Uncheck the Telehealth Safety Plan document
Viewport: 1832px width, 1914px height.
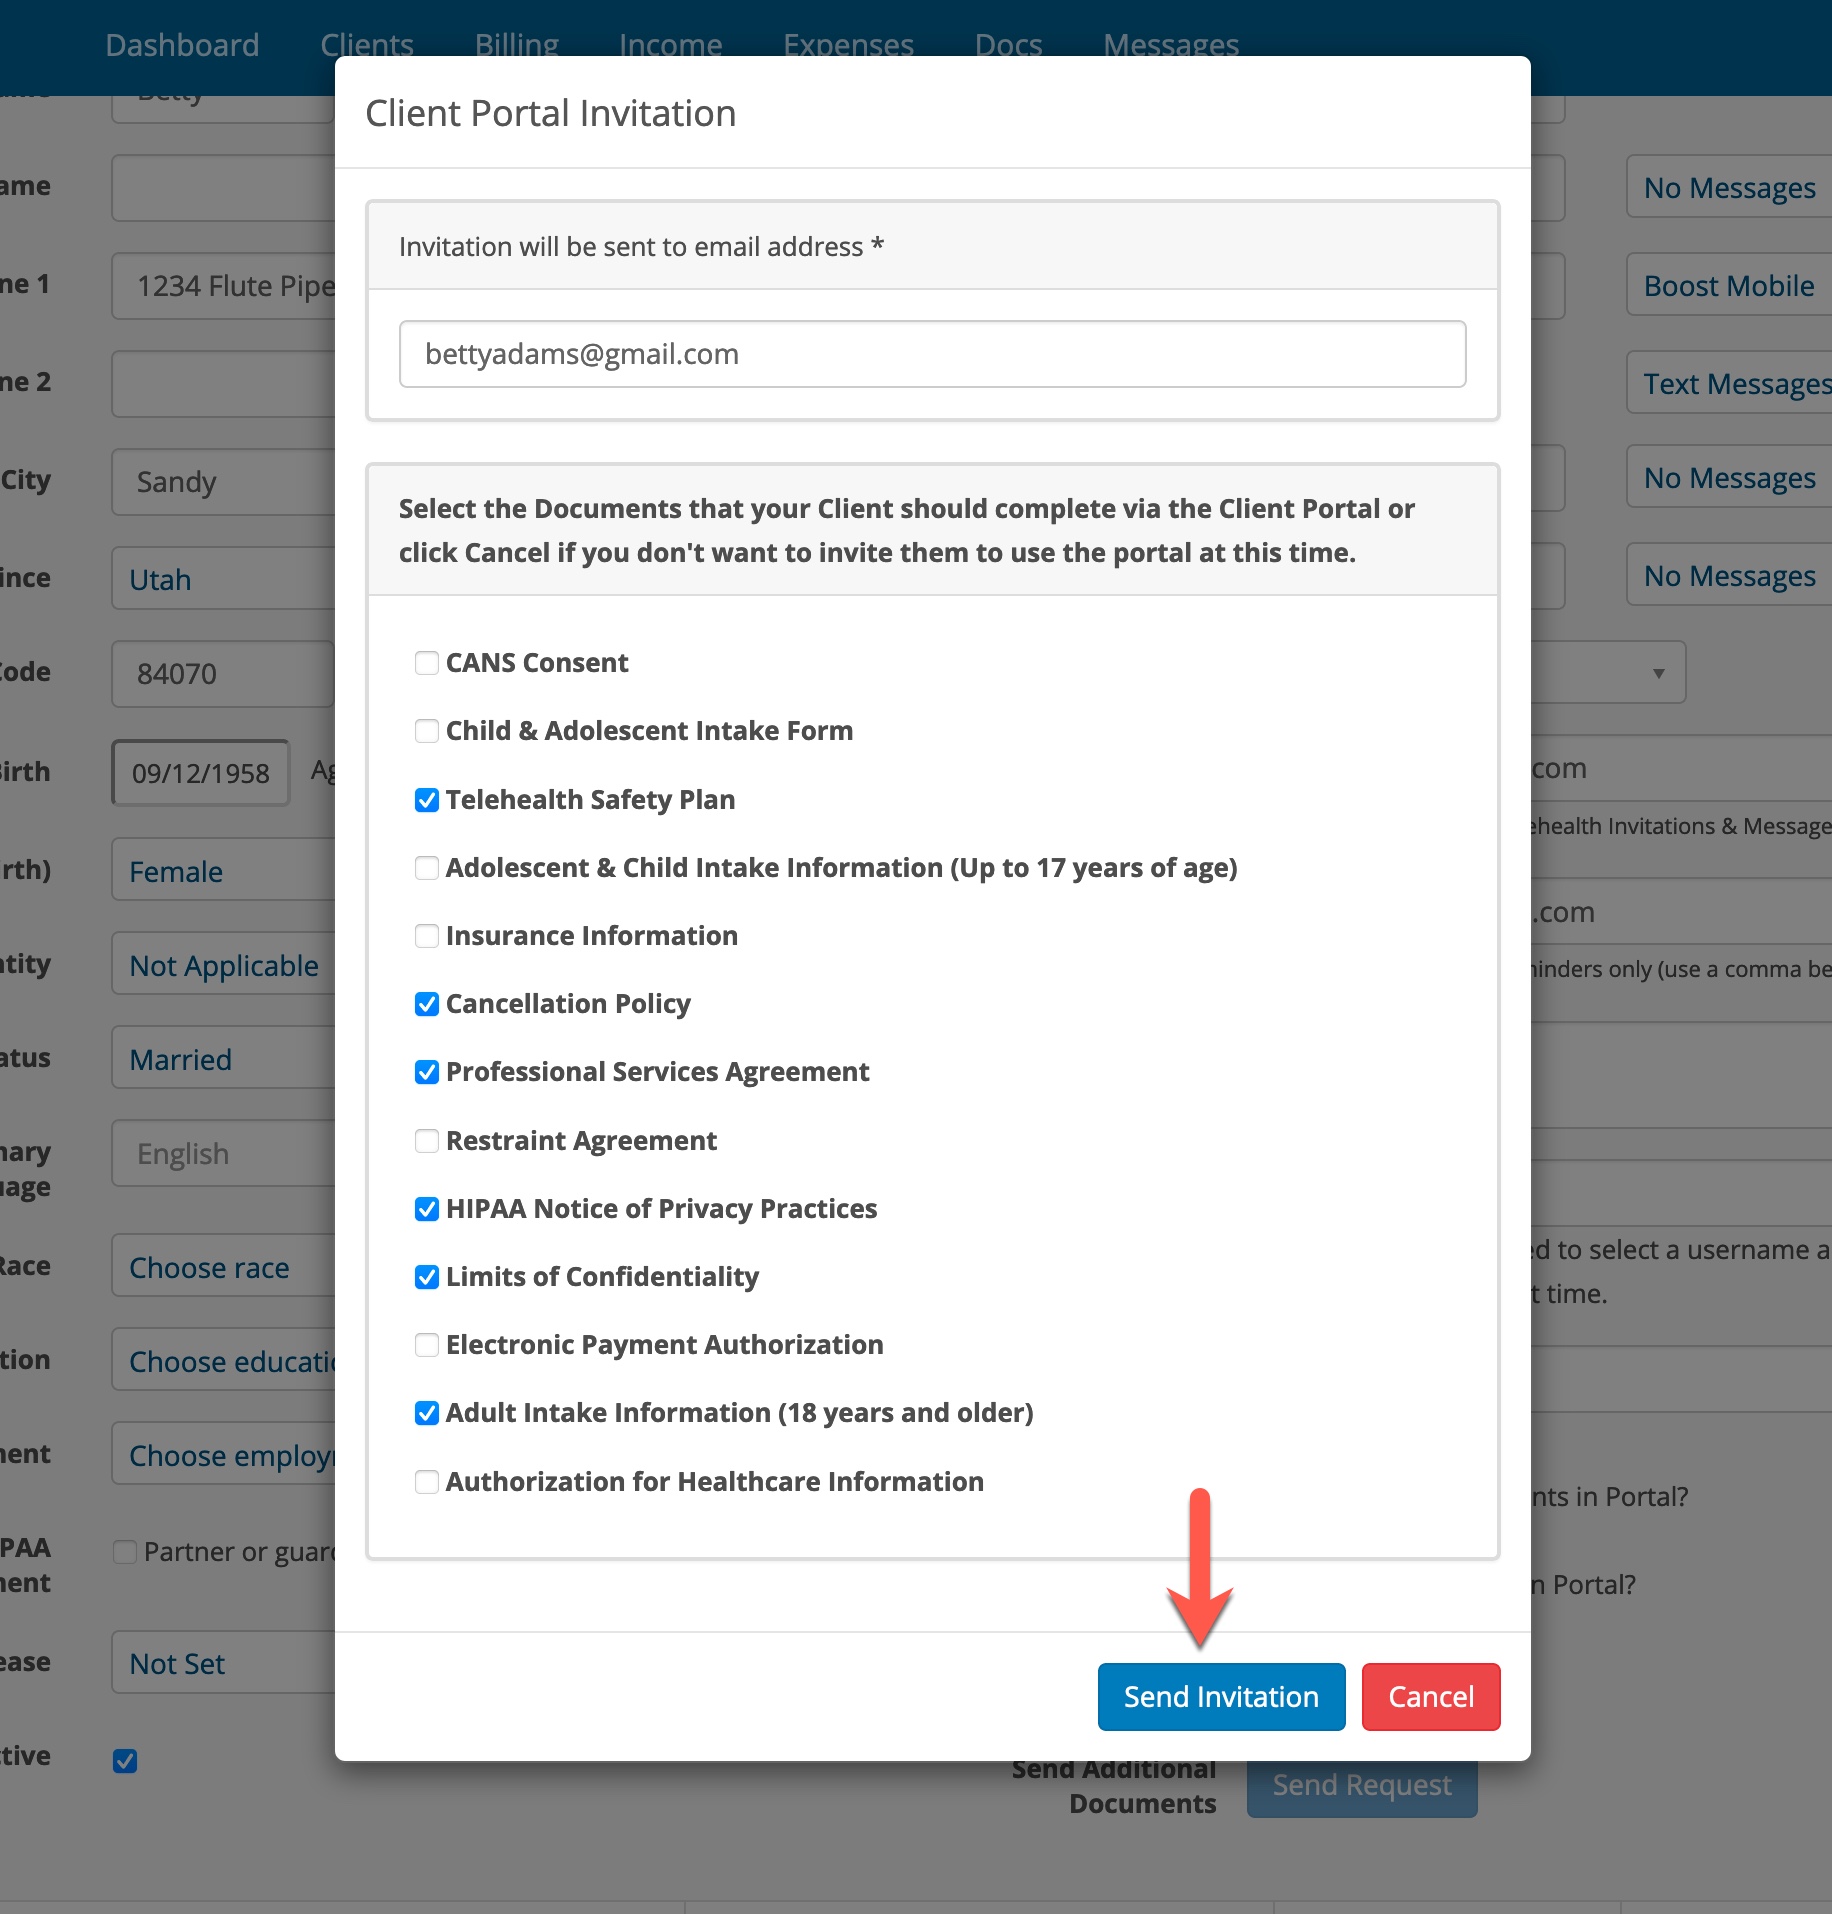(x=427, y=800)
